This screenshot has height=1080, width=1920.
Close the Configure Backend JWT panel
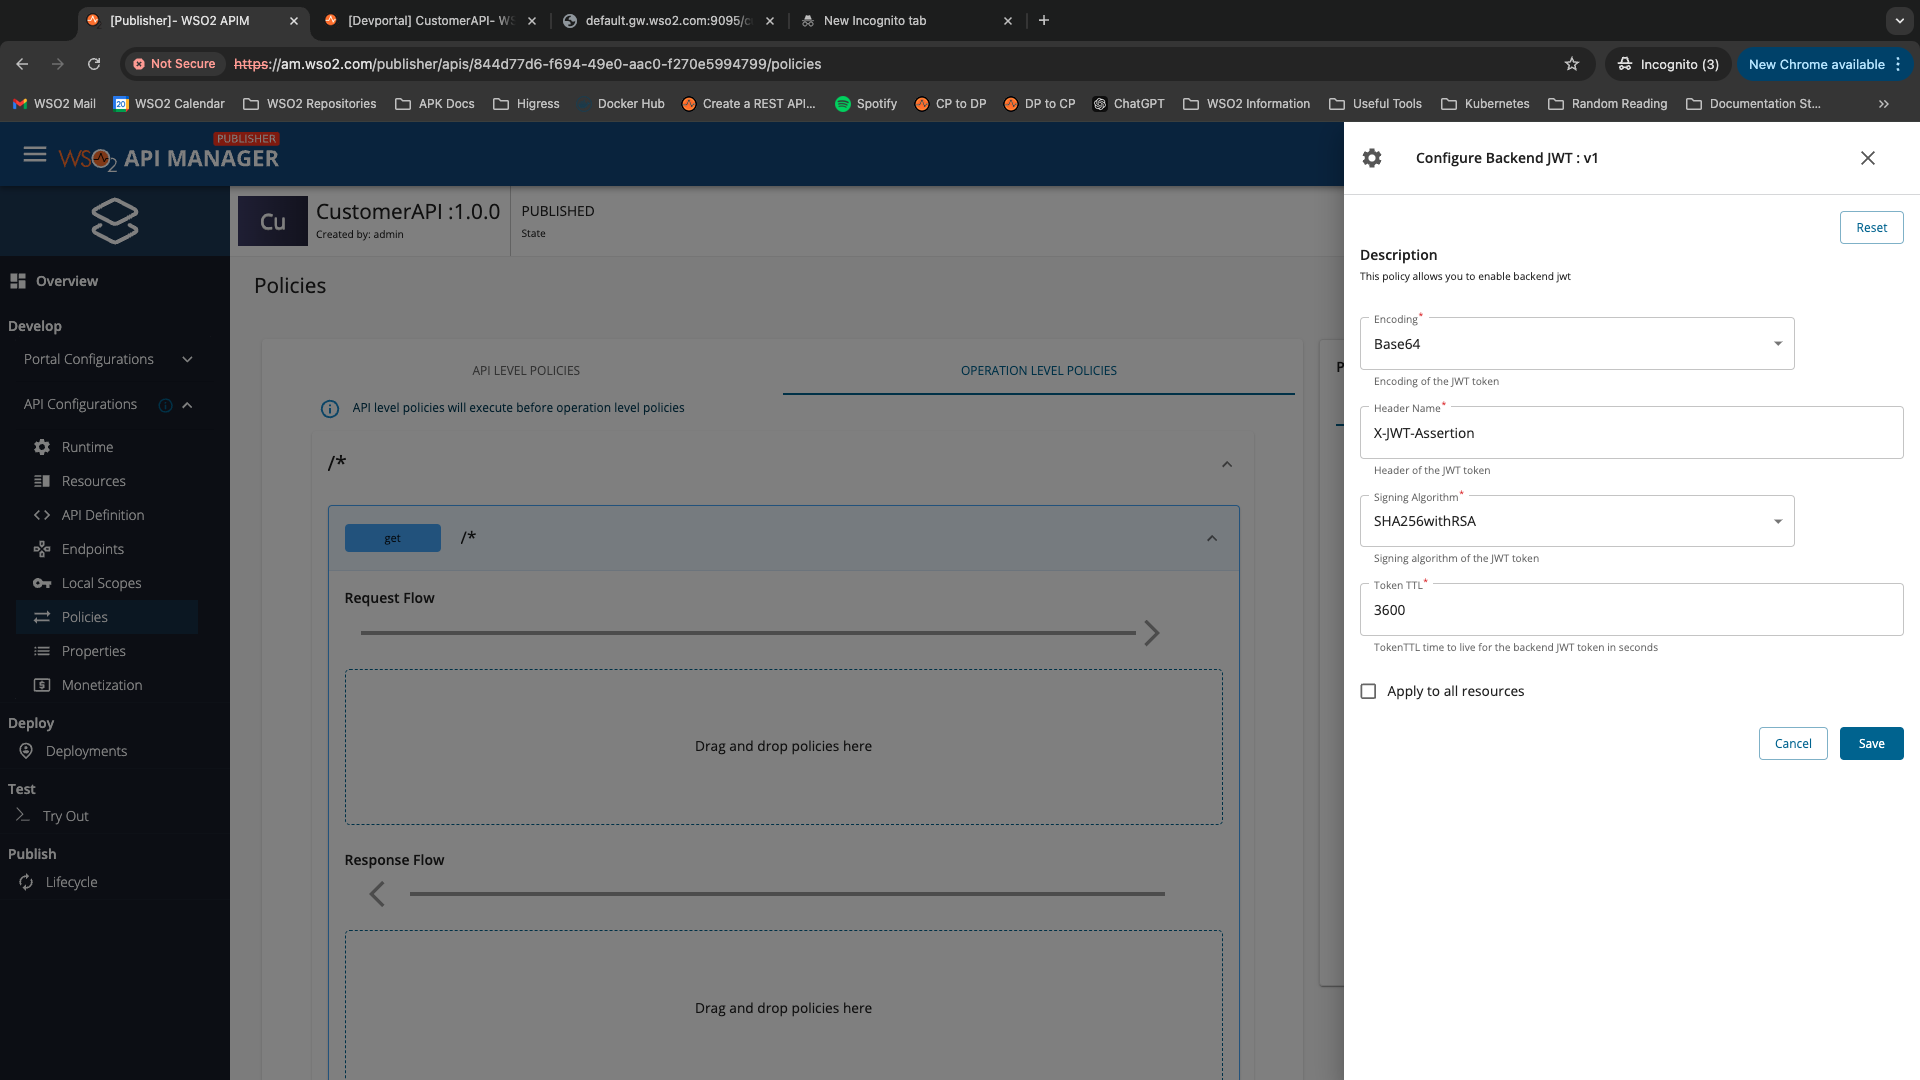click(x=1868, y=158)
